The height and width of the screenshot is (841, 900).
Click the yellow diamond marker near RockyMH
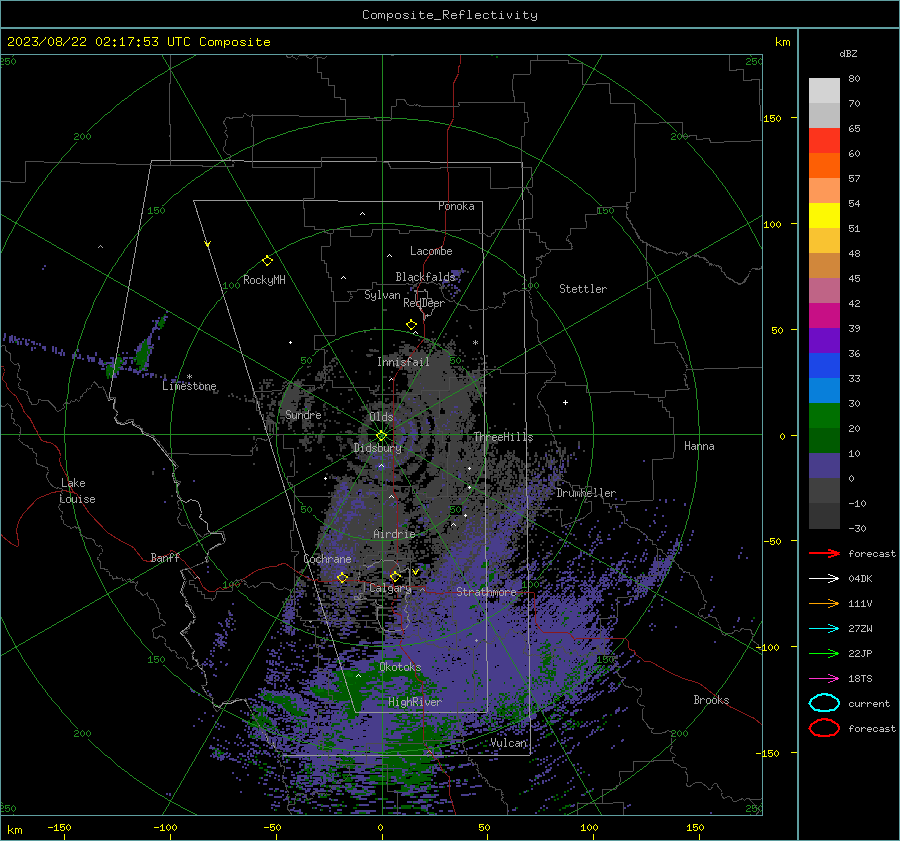[267, 261]
